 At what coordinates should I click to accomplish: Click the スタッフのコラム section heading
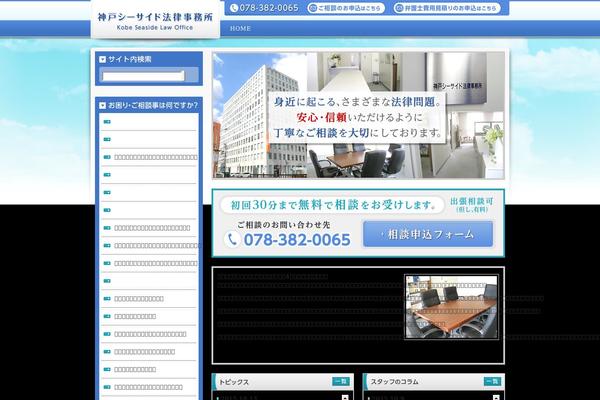395,382
